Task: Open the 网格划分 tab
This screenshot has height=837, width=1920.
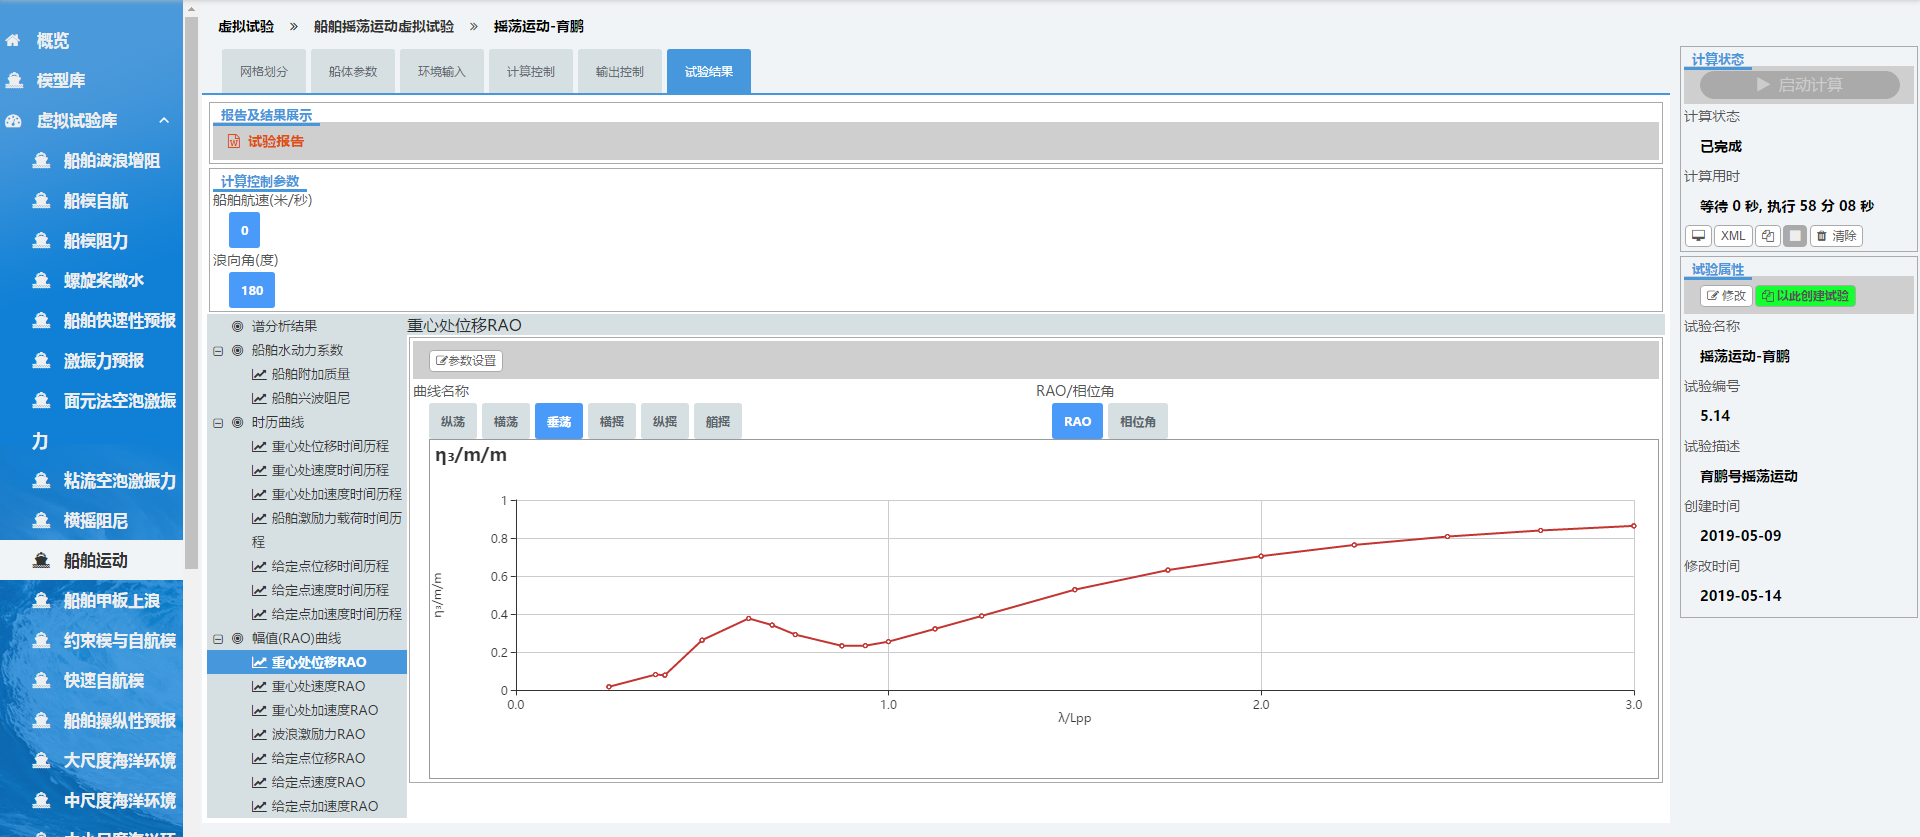Action: (x=263, y=71)
